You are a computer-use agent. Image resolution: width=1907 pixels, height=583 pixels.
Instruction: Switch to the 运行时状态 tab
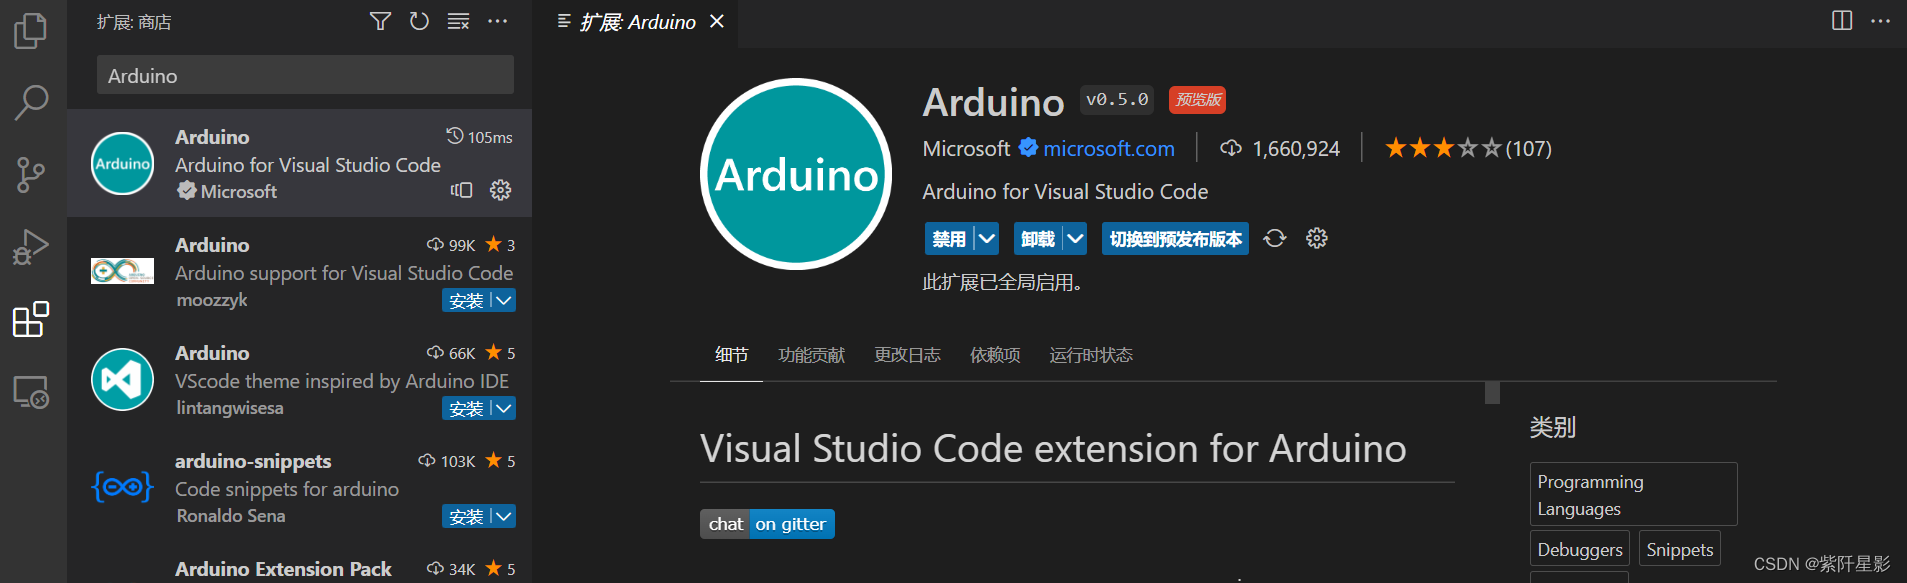pyautogui.click(x=1091, y=355)
